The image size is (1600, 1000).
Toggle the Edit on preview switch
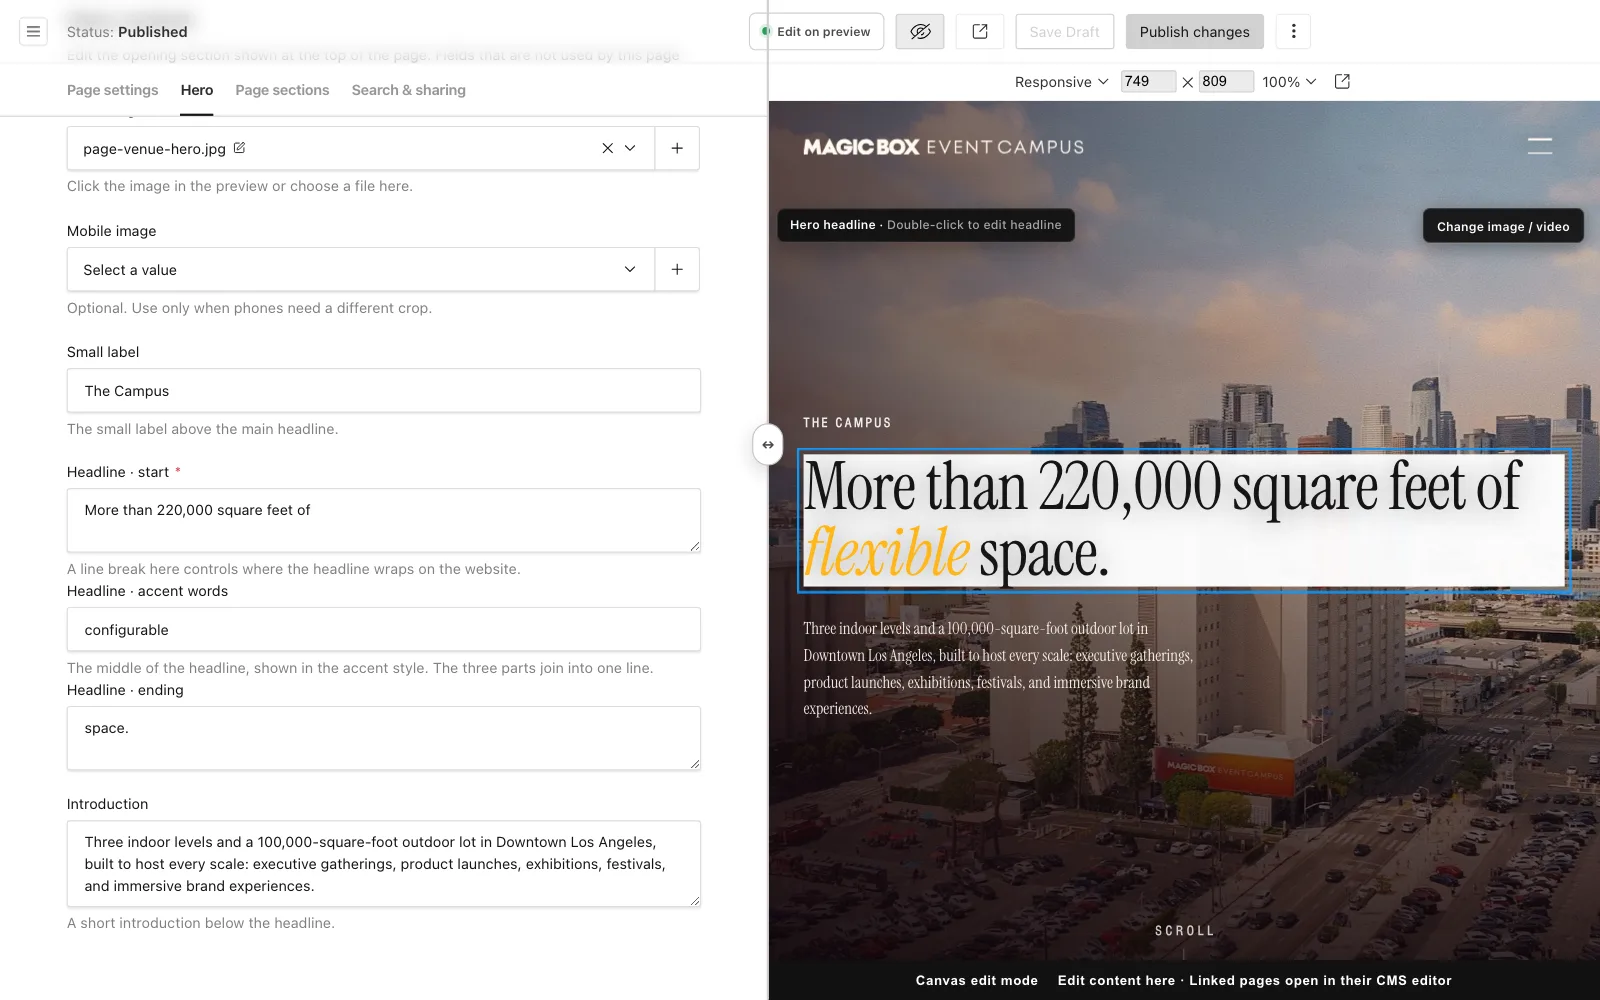click(x=816, y=32)
